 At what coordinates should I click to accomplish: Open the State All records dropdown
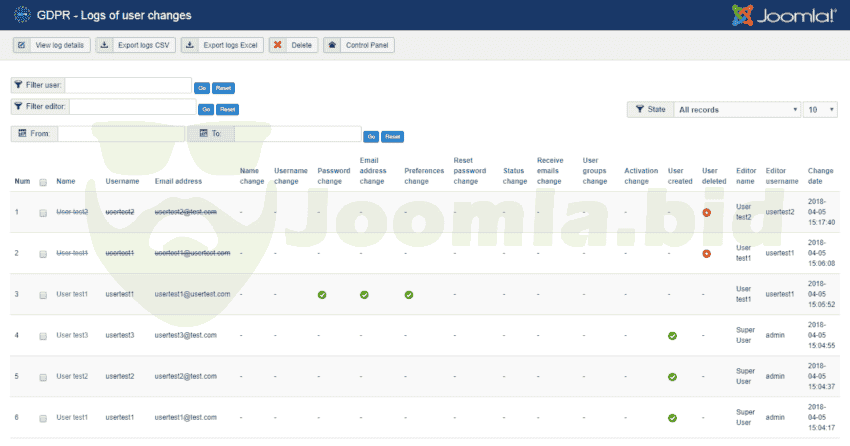737,109
